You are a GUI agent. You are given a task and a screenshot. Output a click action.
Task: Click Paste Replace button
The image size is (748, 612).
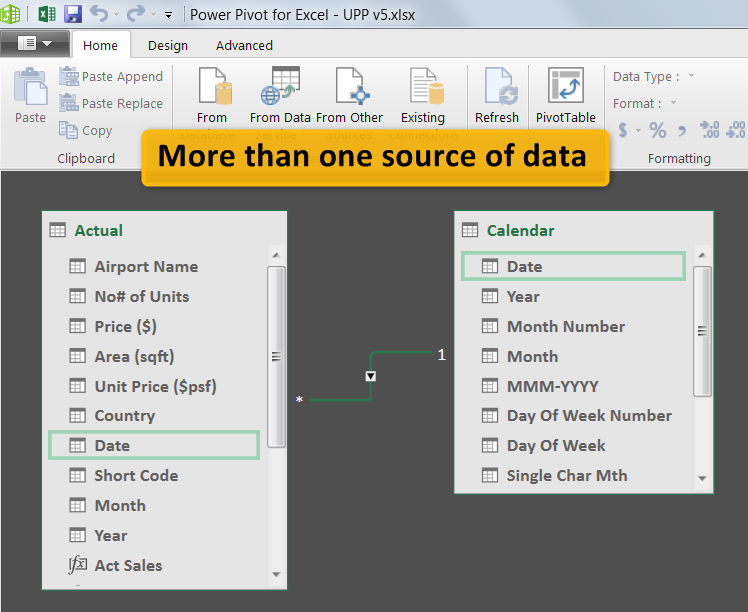click(x=111, y=104)
